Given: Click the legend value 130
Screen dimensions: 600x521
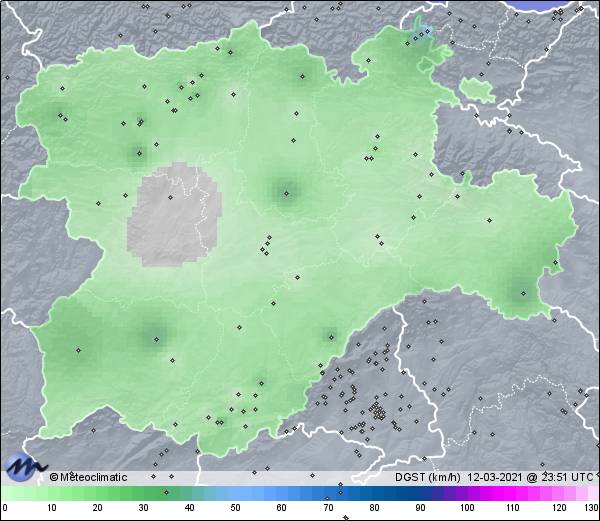Looking at the screenshot, I should coord(592,508).
